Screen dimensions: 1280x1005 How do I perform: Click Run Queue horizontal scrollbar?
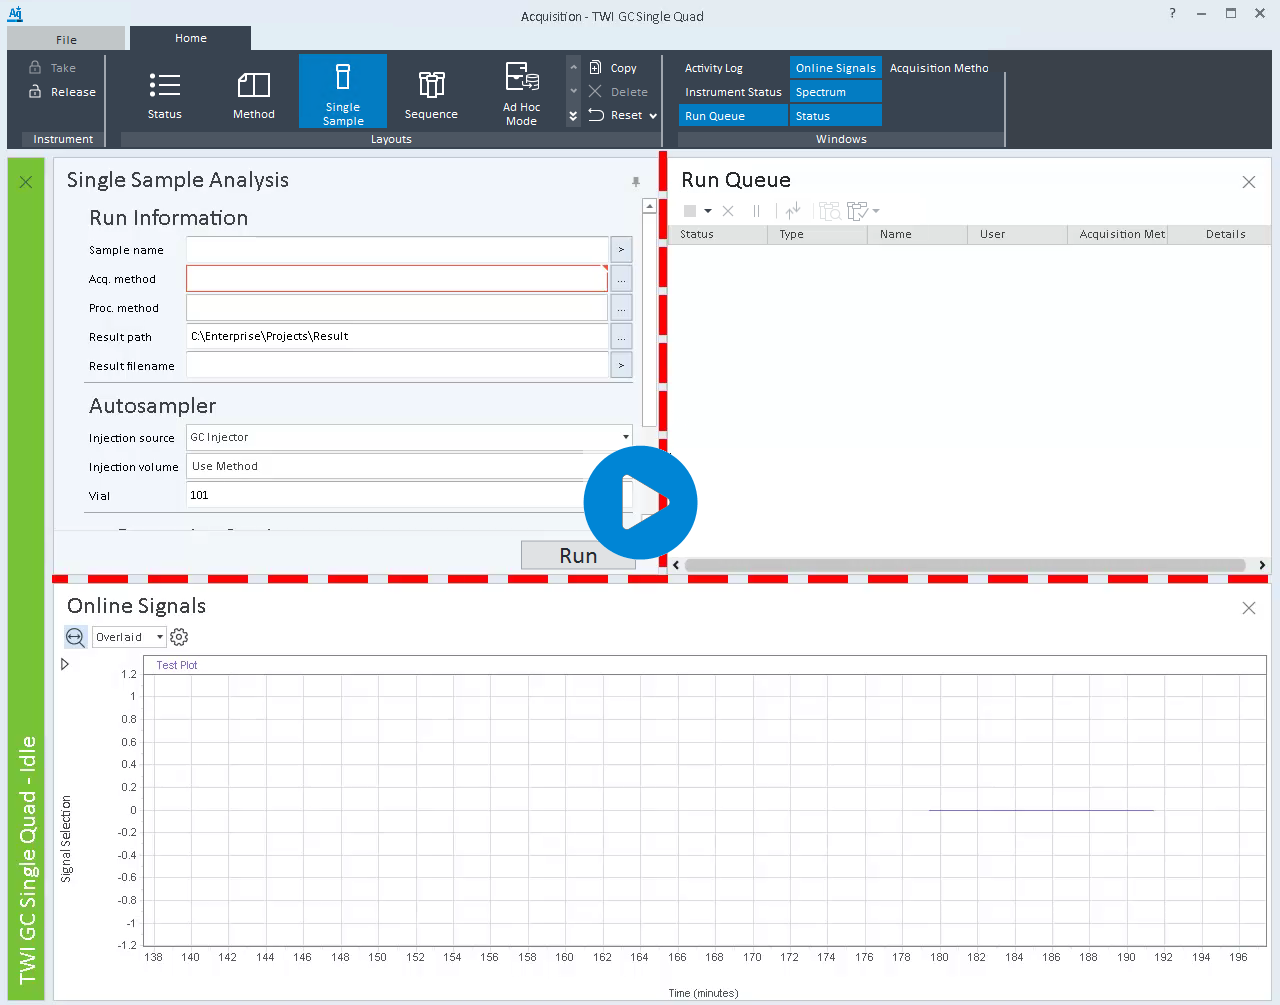pos(964,565)
